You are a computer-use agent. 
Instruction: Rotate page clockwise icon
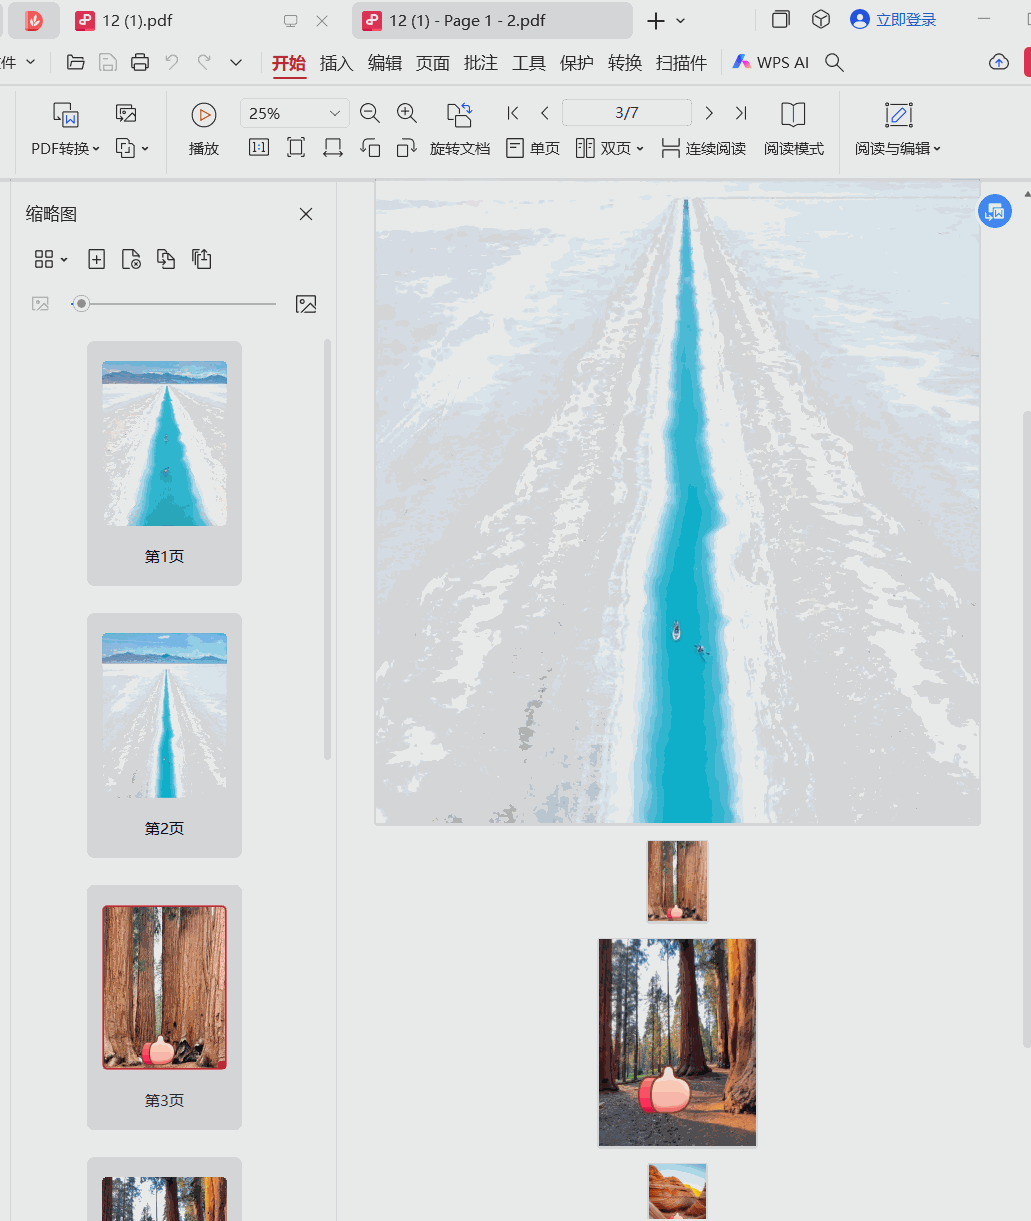(x=406, y=148)
